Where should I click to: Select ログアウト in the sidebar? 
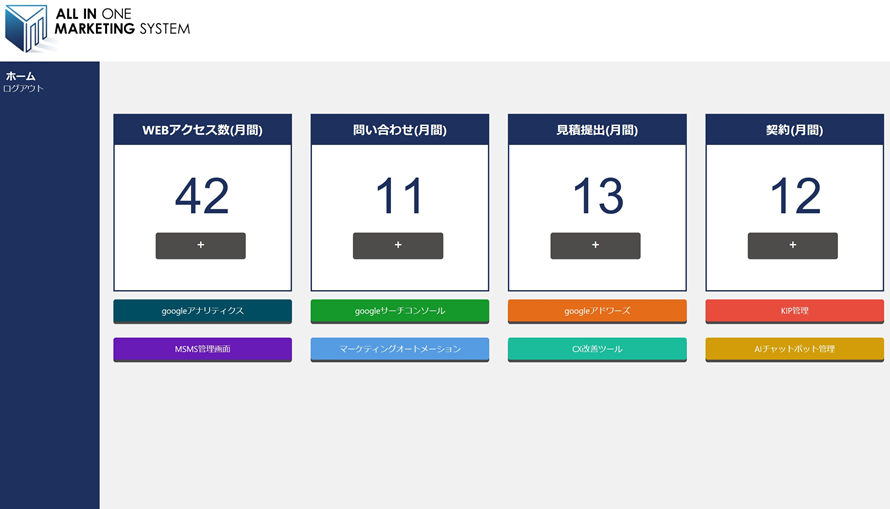point(23,89)
